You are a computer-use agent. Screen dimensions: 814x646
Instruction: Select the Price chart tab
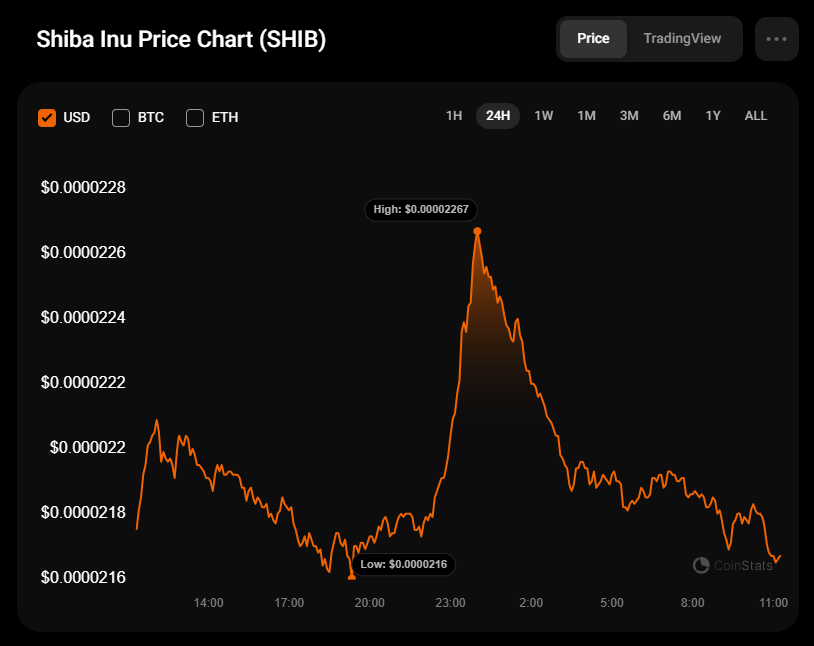tap(593, 39)
